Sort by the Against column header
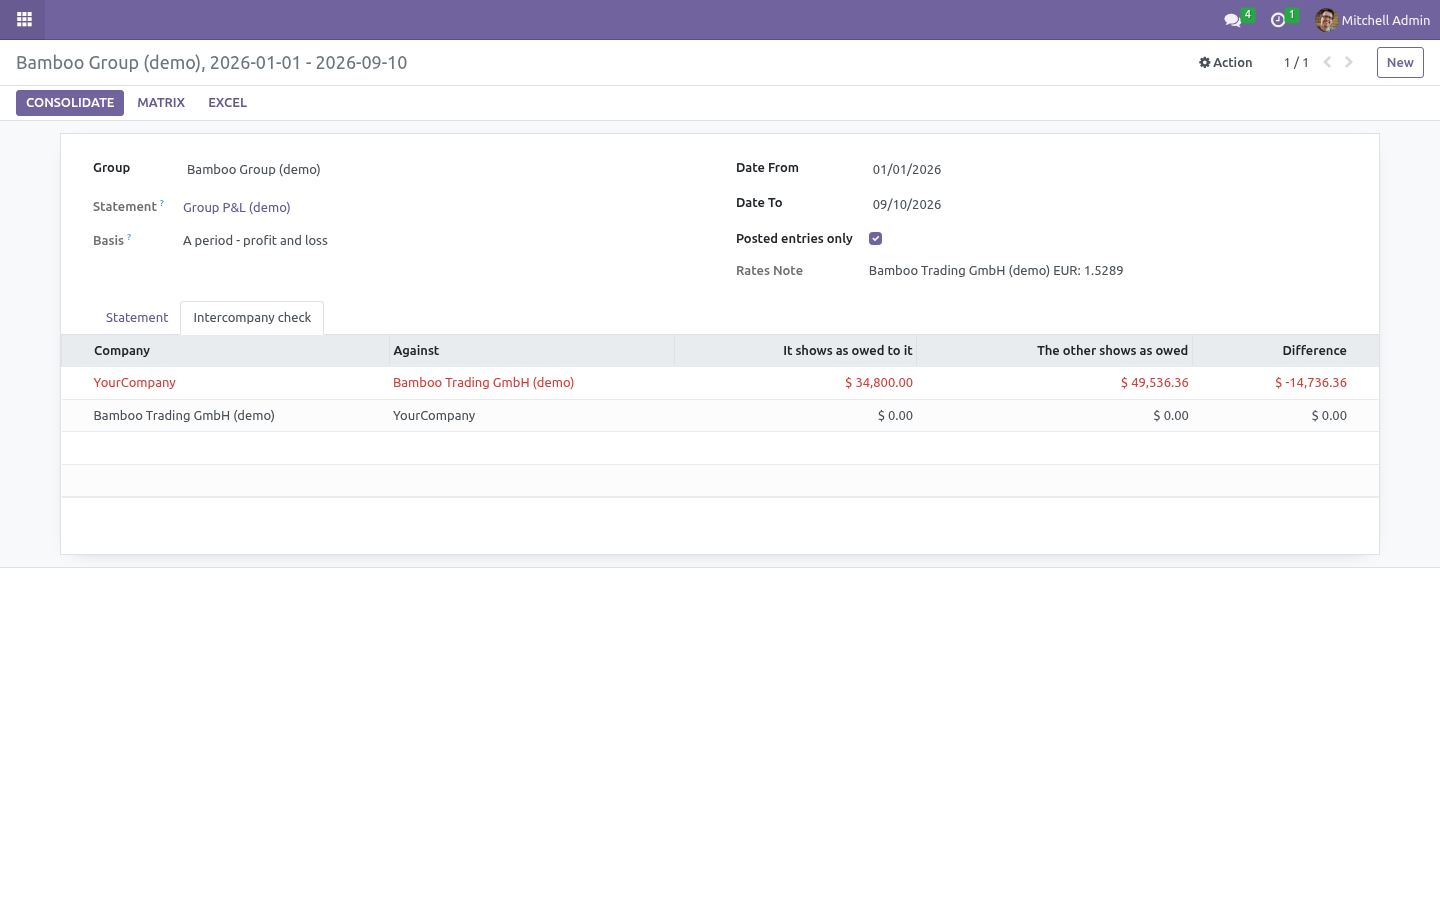 pyautogui.click(x=532, y=351)
